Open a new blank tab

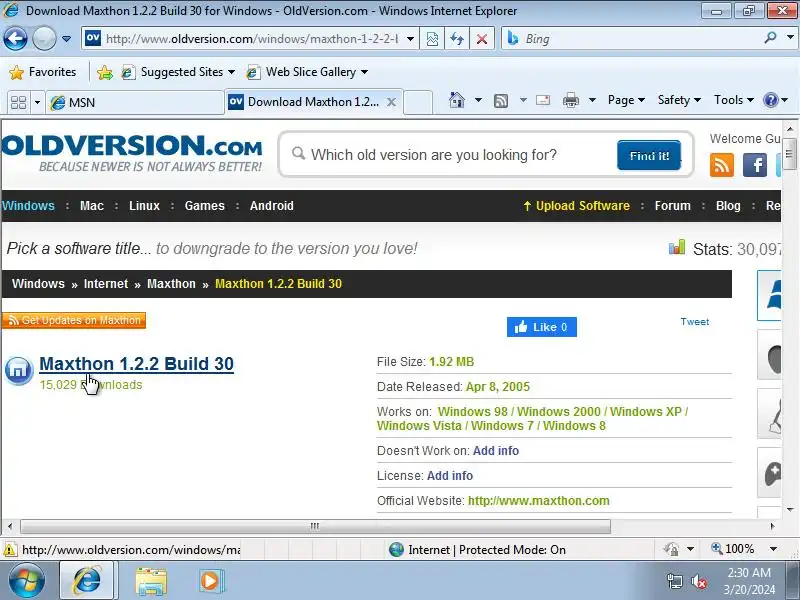click(x=418, y=102)
